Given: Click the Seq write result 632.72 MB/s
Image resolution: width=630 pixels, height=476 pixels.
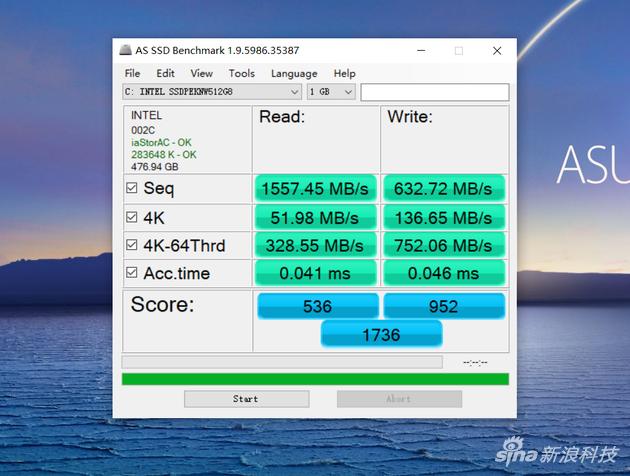Looking at the screenshot, I should coord(444,188).
